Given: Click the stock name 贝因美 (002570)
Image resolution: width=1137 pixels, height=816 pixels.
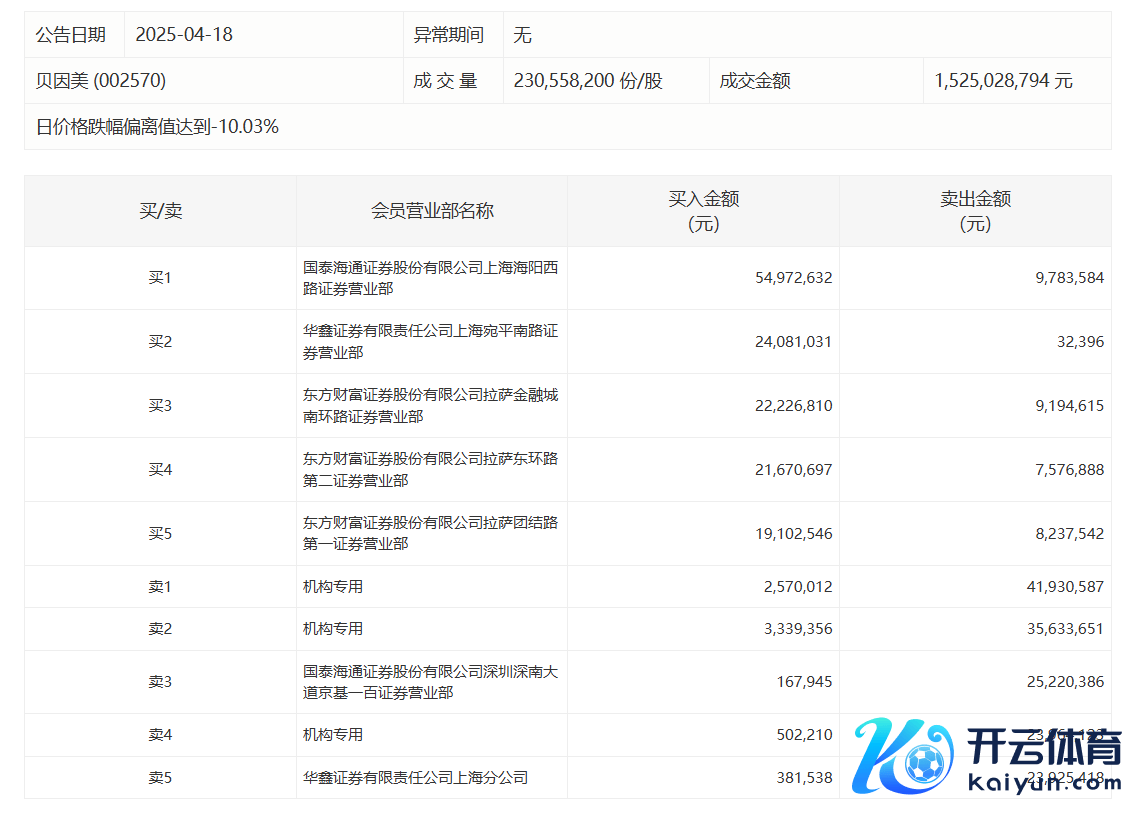Looking at the screenshot, I should coord(101,81).
